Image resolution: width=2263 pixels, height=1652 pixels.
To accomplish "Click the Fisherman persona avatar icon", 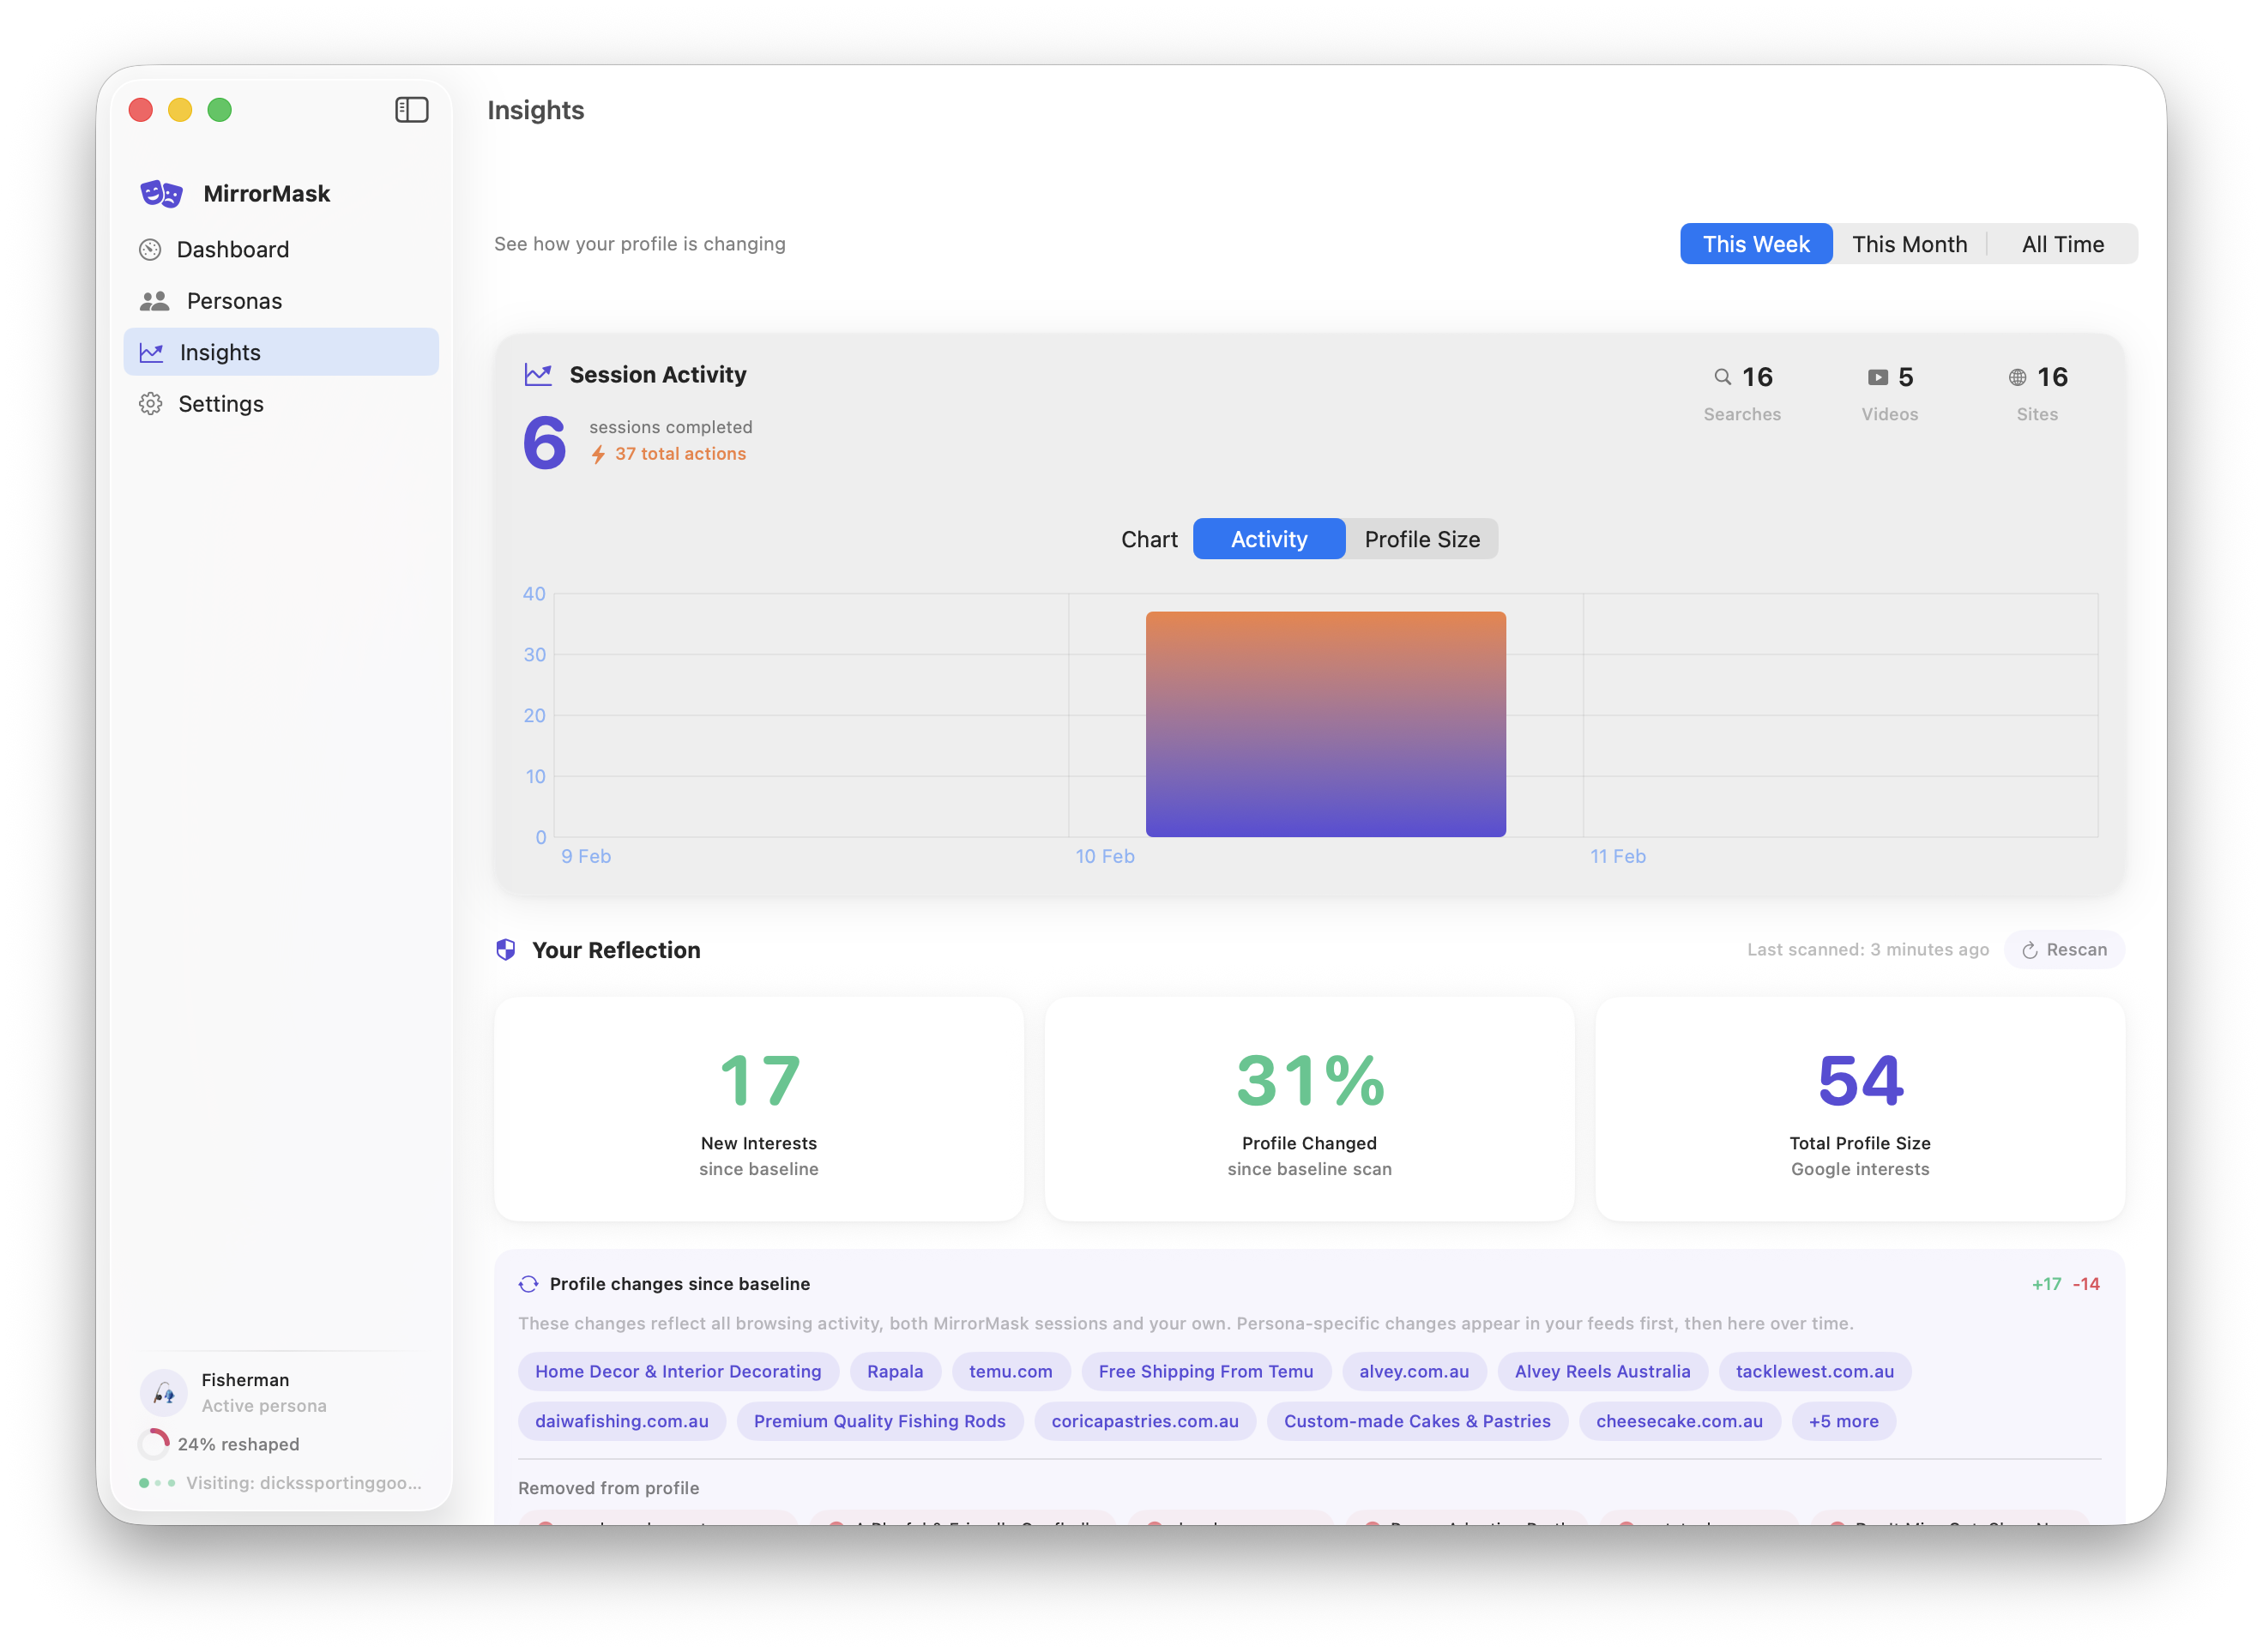I will 164,1392.
